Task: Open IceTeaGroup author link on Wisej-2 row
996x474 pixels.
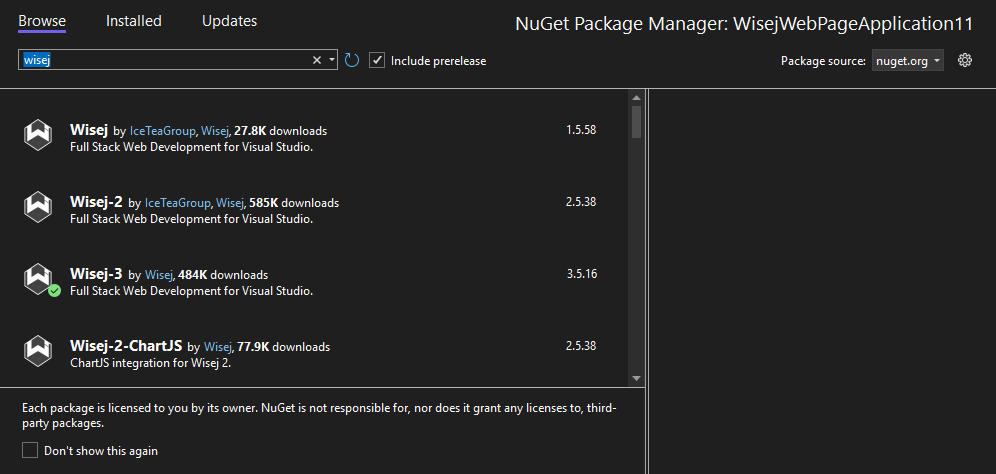Action: point(178,203)
